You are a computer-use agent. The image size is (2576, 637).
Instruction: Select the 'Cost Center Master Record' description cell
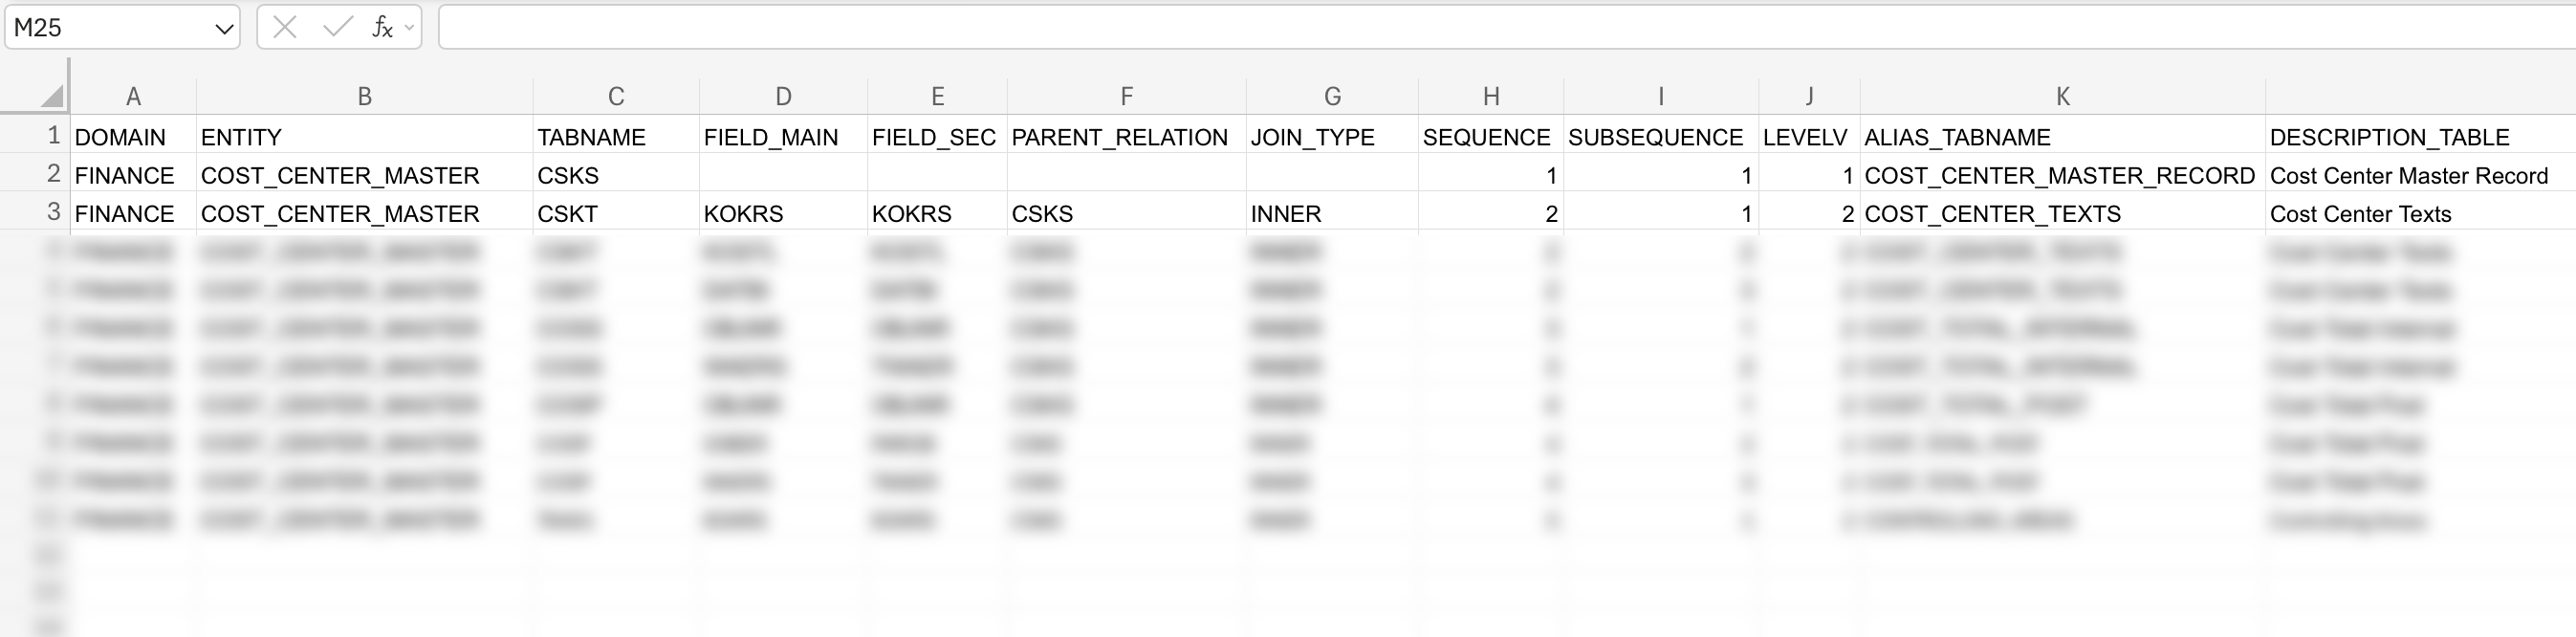click(2410, 175)
